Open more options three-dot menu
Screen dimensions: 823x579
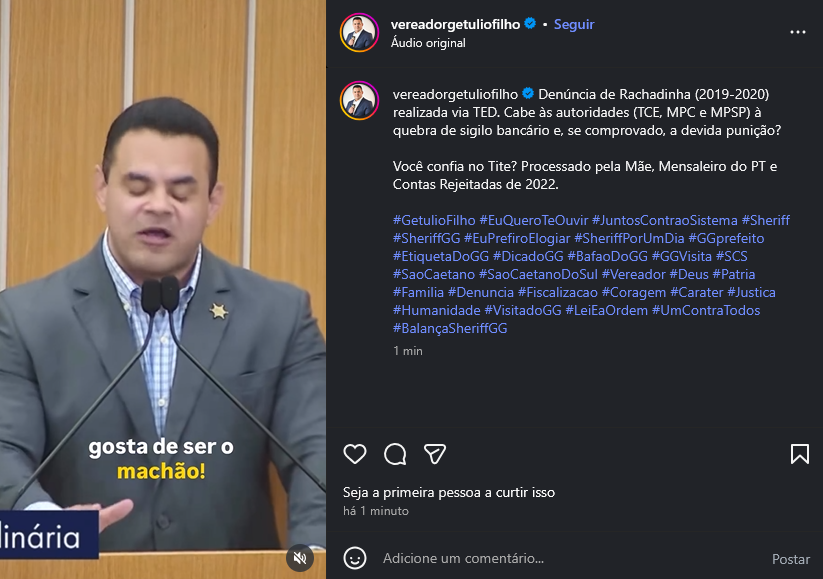click(x=798, y=33)
